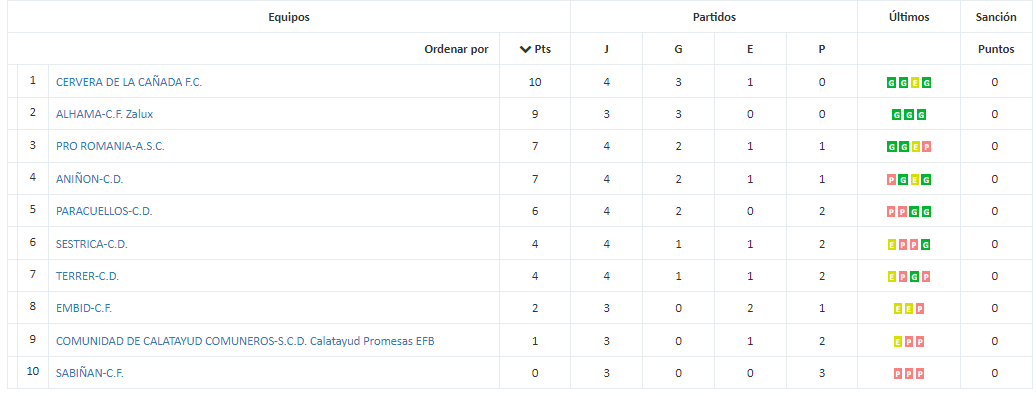
Task: Click yellow E result badge of Cervera
Action: 915,83
